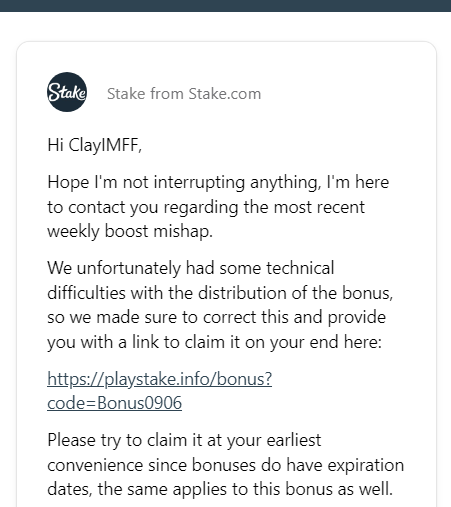451x507 pixels.
Task: Open the sender name Stake from Stake.com
Action: [184, 94]
